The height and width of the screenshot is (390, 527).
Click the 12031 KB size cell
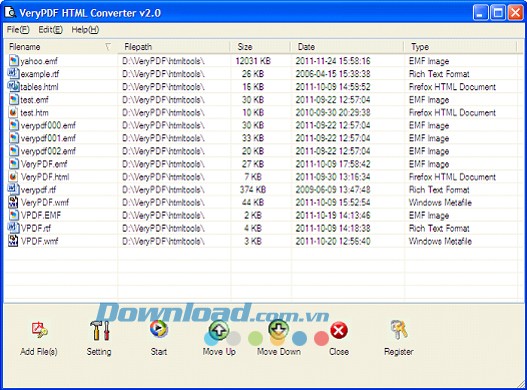coord(253,61)
